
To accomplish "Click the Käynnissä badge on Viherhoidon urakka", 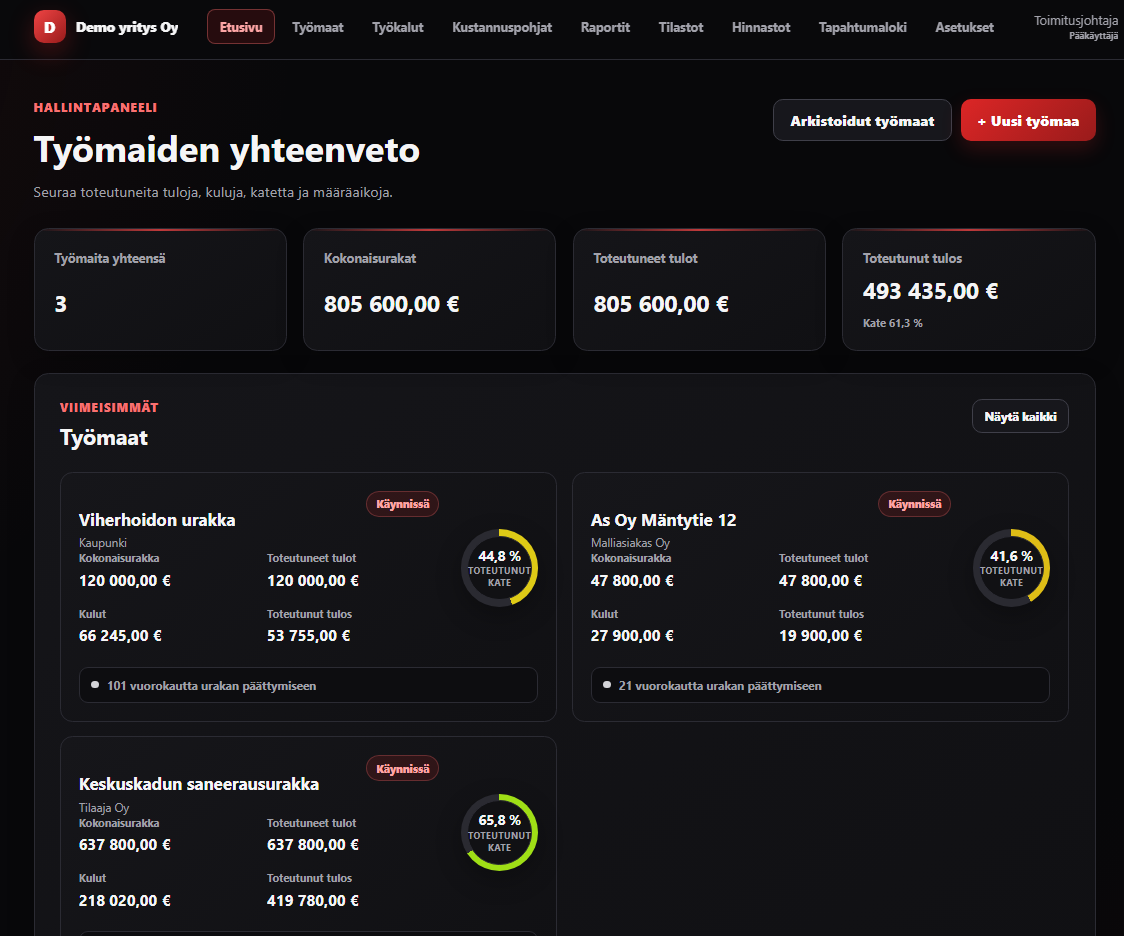I will point(402,504).
